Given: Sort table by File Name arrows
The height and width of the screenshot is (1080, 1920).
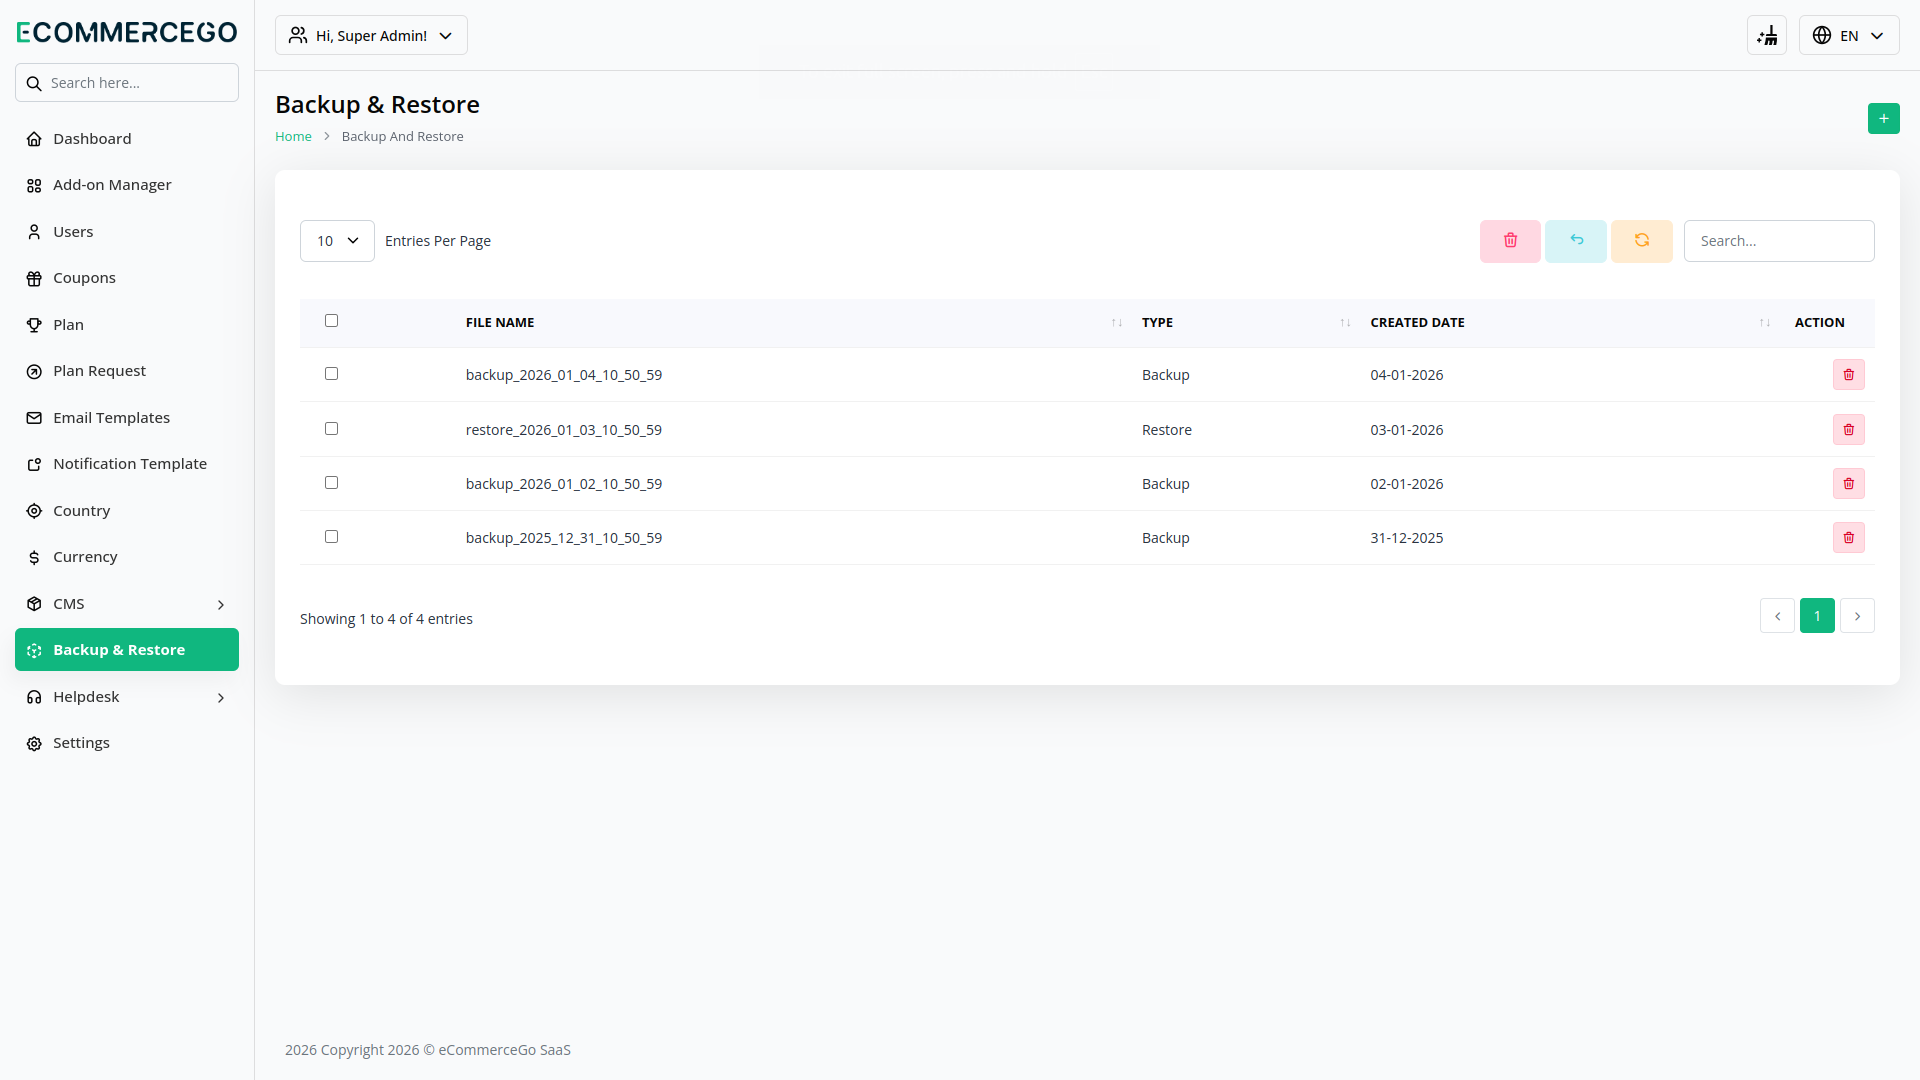Looking at the screenshot, I should coord(1117,323).
